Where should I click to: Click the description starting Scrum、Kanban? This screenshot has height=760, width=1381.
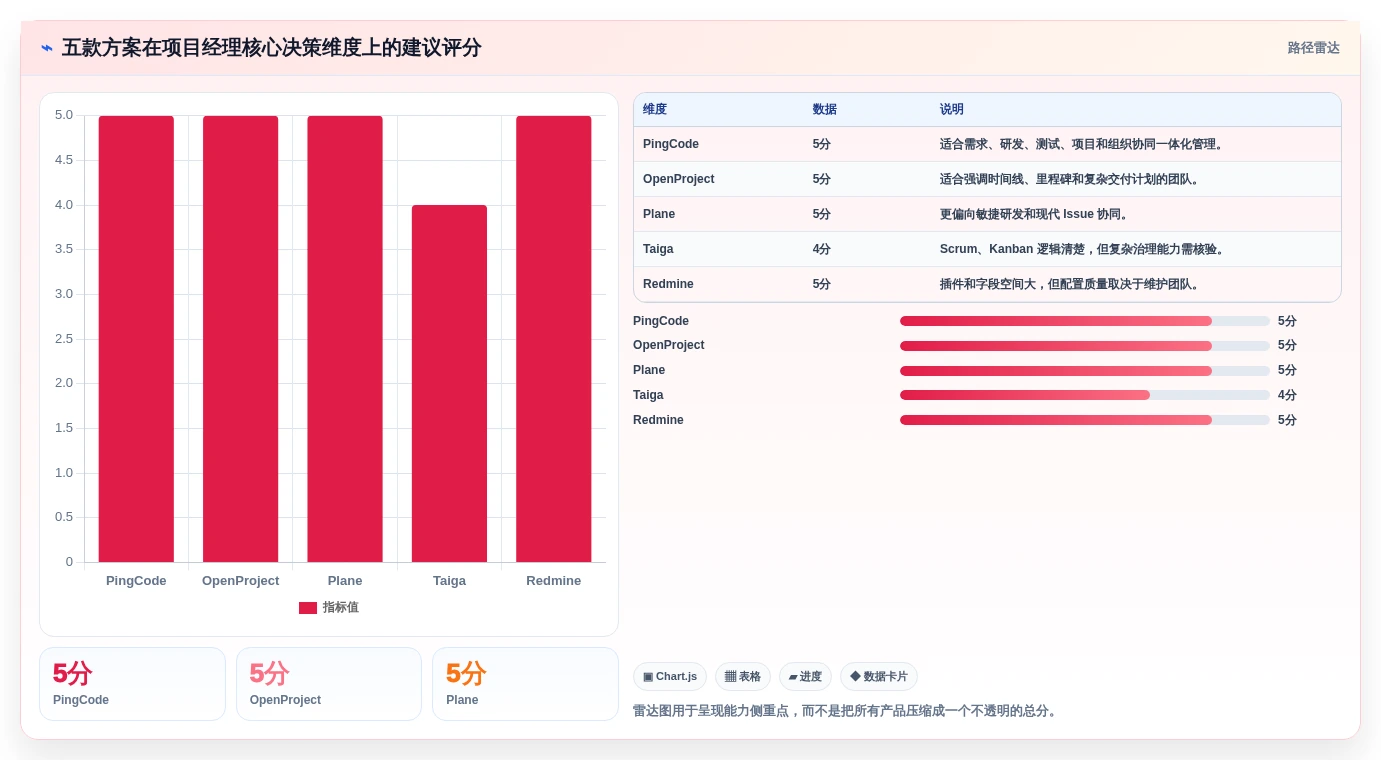(x=1083, y=249)
